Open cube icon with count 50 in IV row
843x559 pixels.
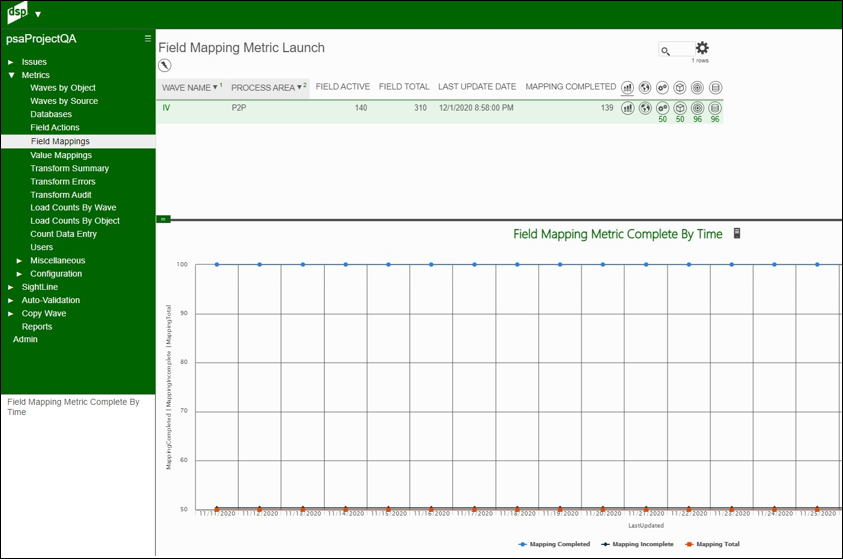coord(680,108)
